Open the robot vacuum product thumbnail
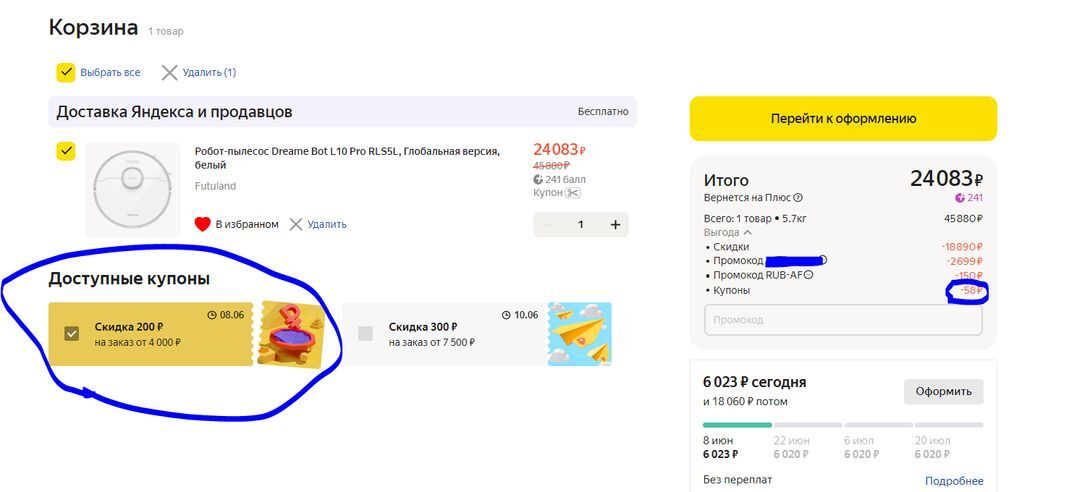Image resolution: width=1090 pixels, height=492 pixels. (x=132, y=189)
